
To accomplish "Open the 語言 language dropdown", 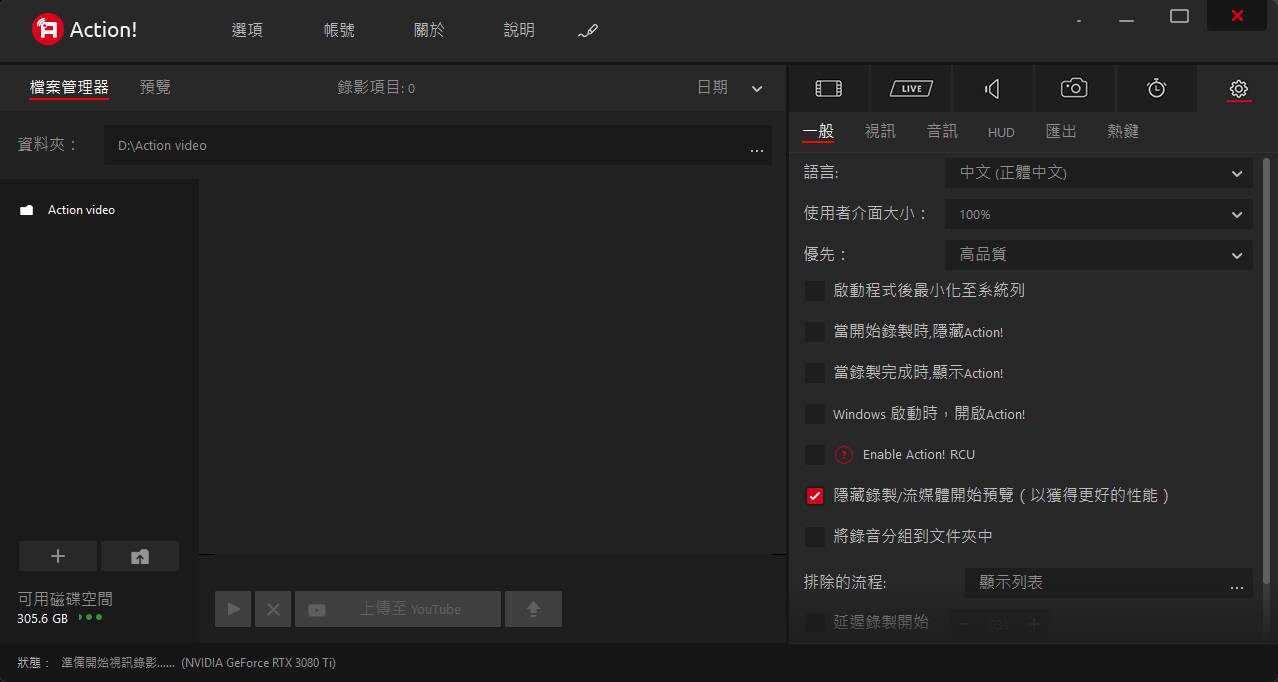I will point(1098,173).
